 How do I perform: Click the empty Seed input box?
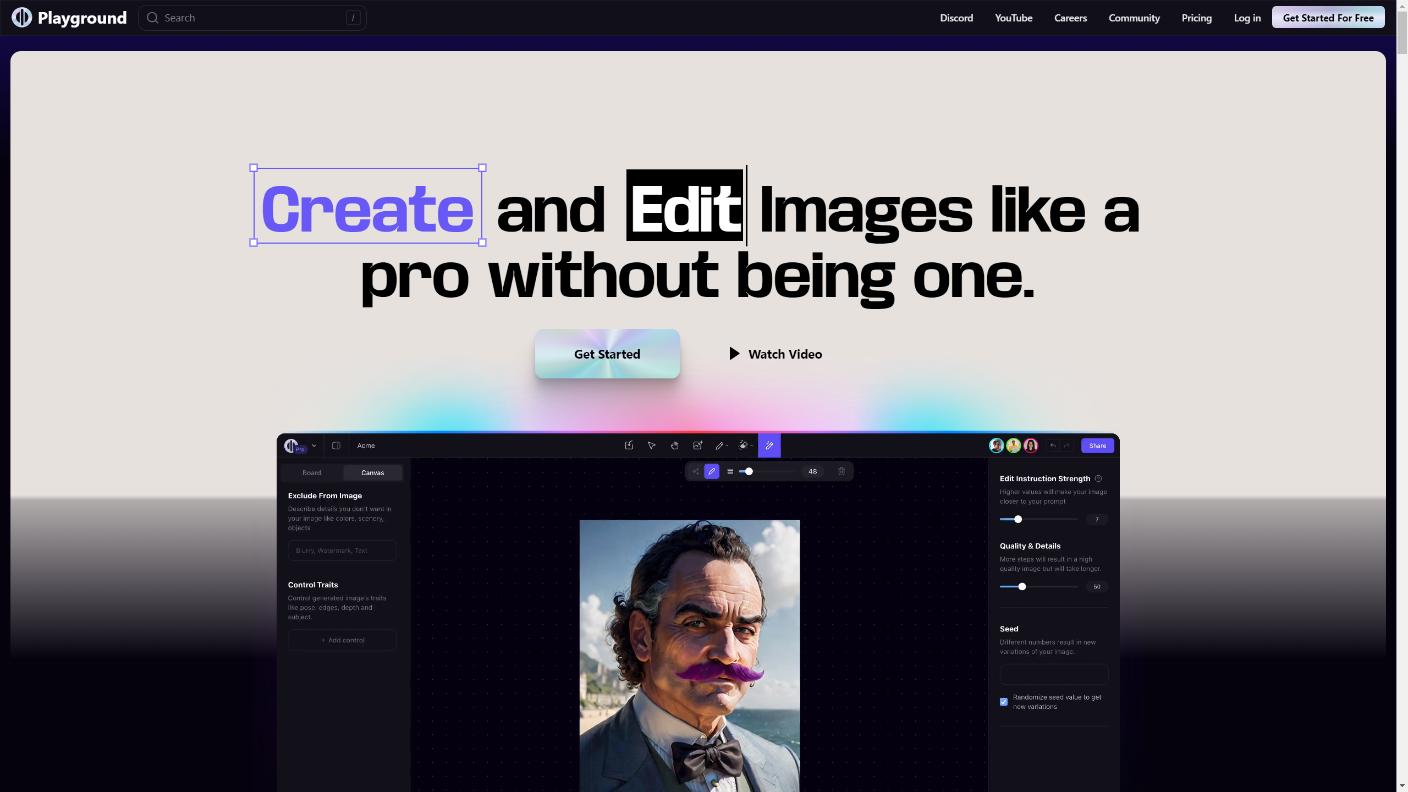1054,674
